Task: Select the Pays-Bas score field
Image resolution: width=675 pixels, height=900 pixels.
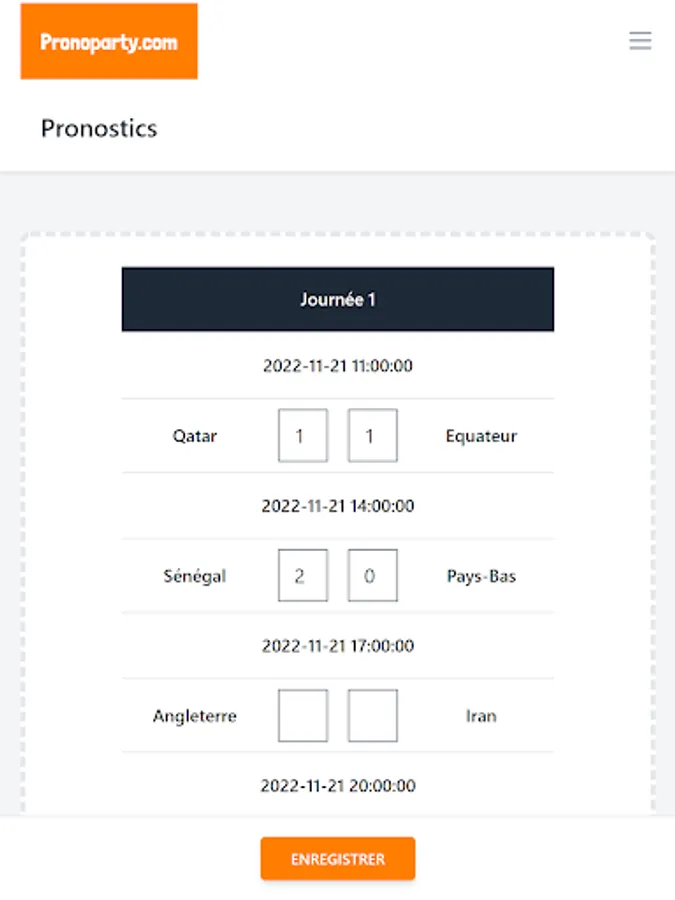Action: coord(372,576)
